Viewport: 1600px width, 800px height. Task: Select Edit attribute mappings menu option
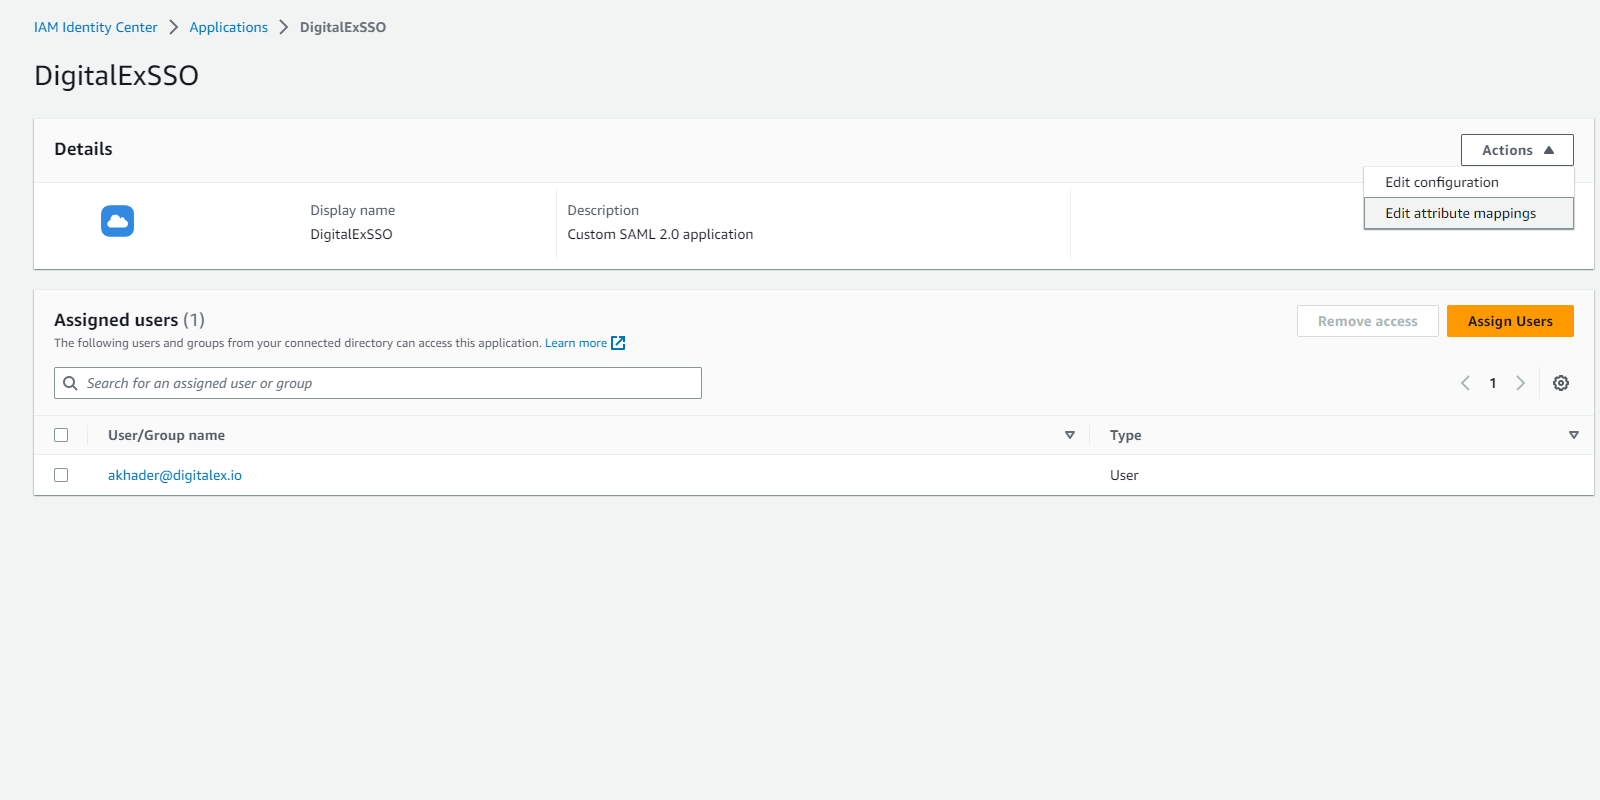coord(1460,213)
